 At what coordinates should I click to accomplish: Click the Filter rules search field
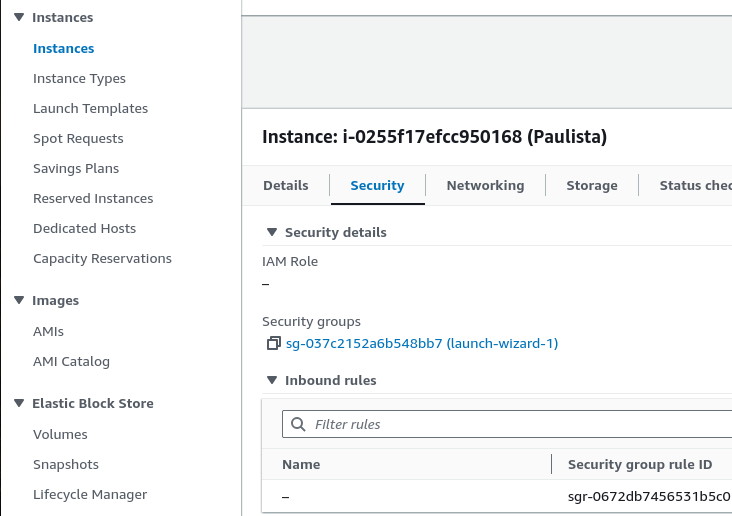point(507,424)
